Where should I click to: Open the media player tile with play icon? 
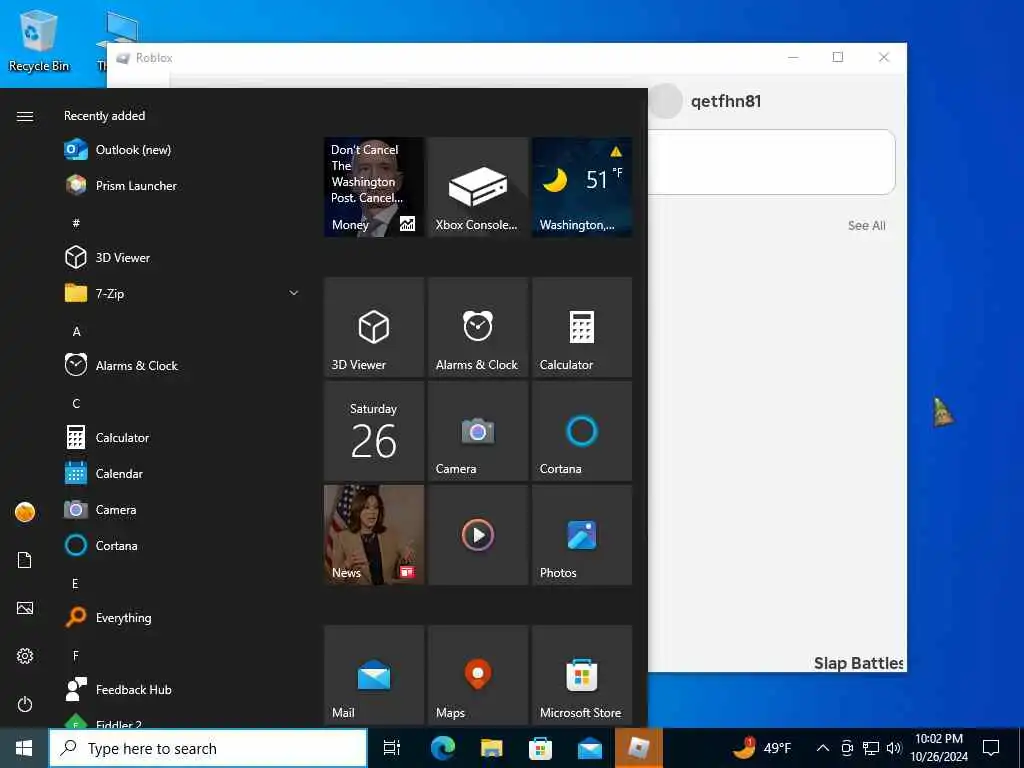[477, 535]
